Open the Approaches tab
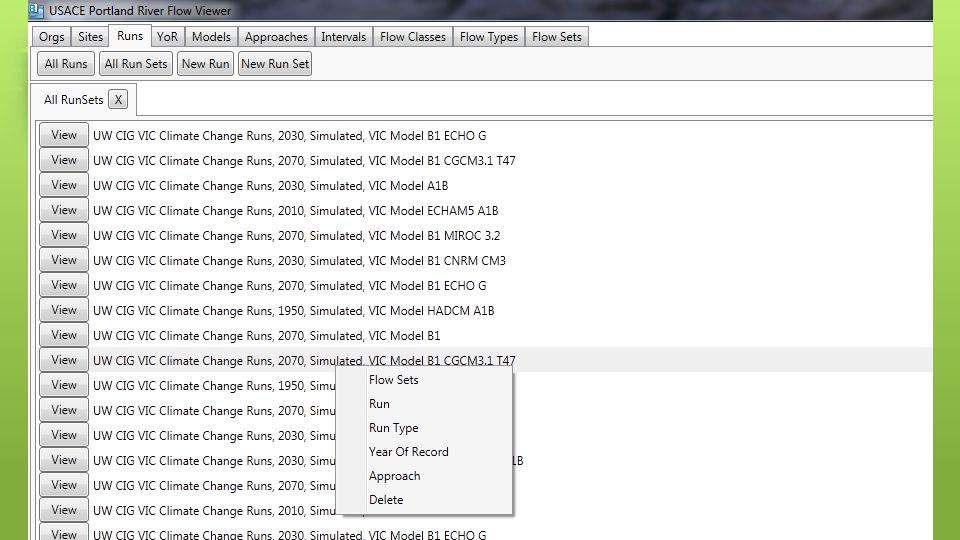The height and width of the screenshot is (540, 960). (276, 37)
